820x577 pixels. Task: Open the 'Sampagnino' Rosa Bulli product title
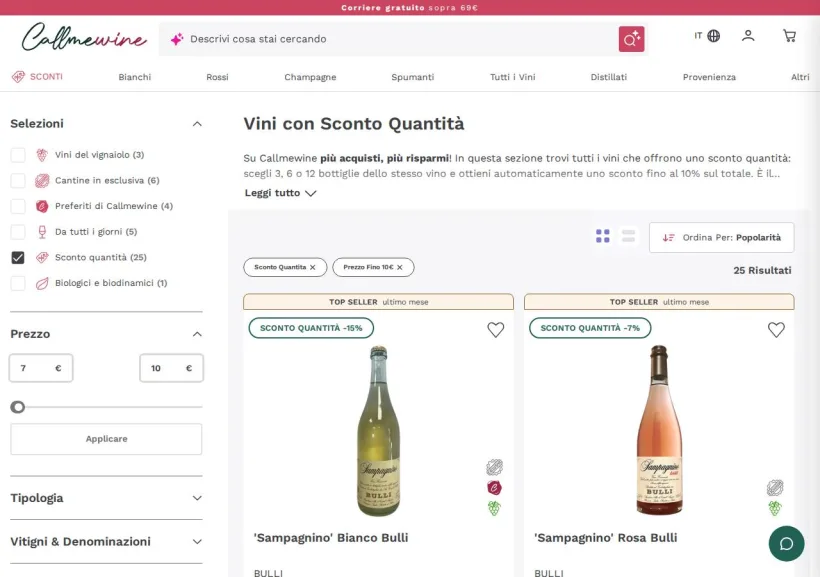point(606,538)
